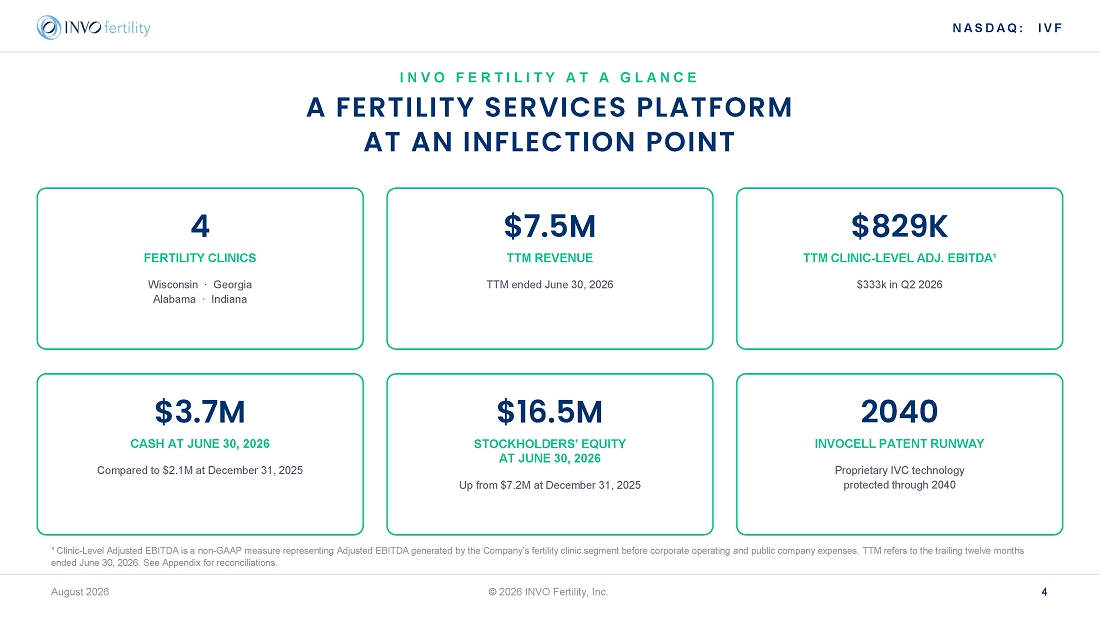Viewport: 1100px width, 619px height.
Task: Click the $829K figure
Action: (x=899, y=227)
